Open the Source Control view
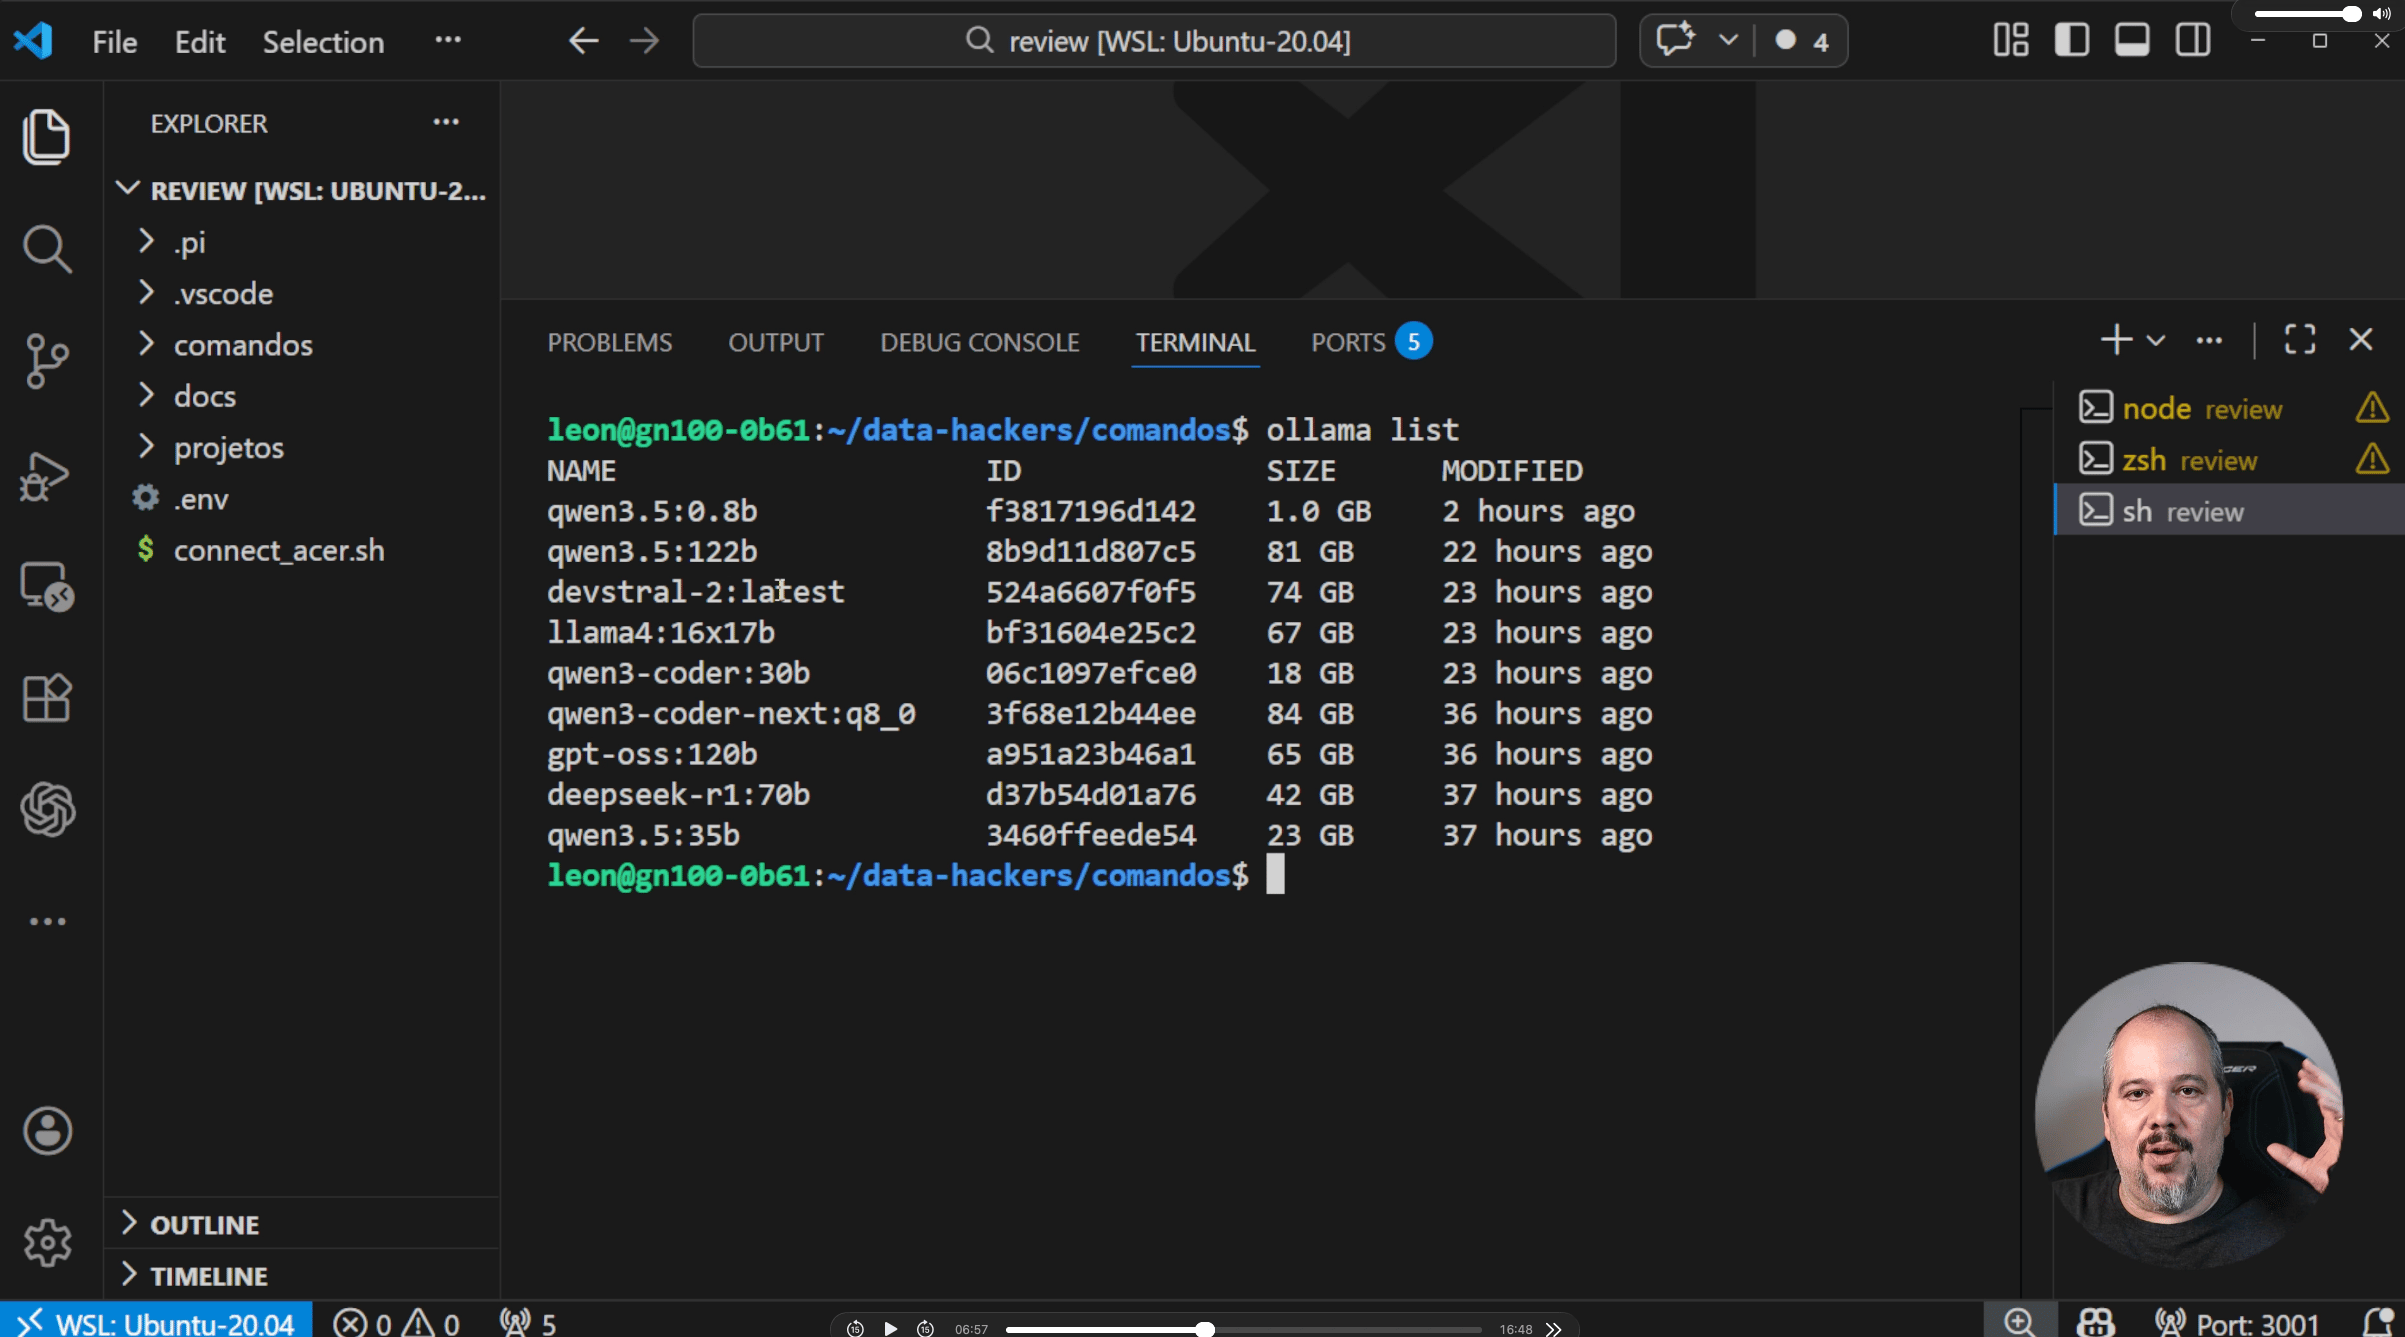 click(47, 360)
